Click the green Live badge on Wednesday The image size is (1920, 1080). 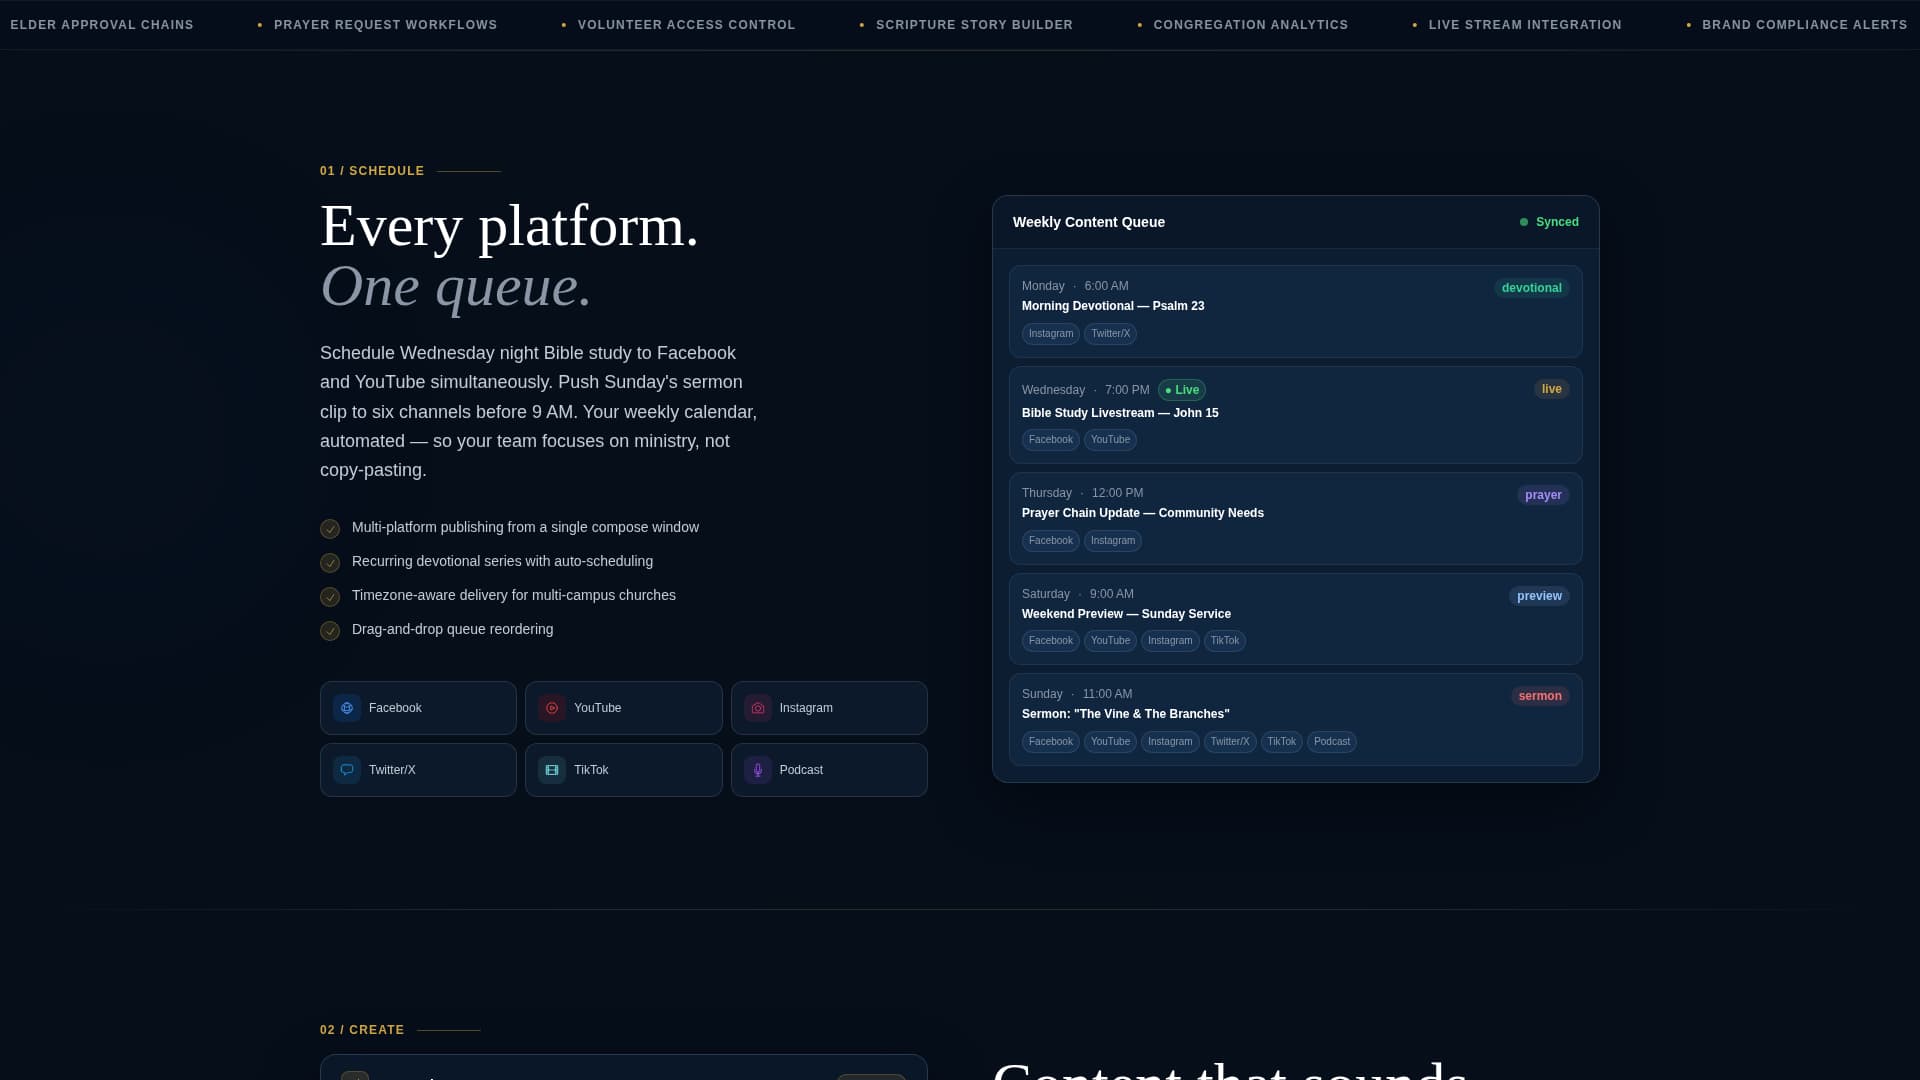click(1182, 390)
